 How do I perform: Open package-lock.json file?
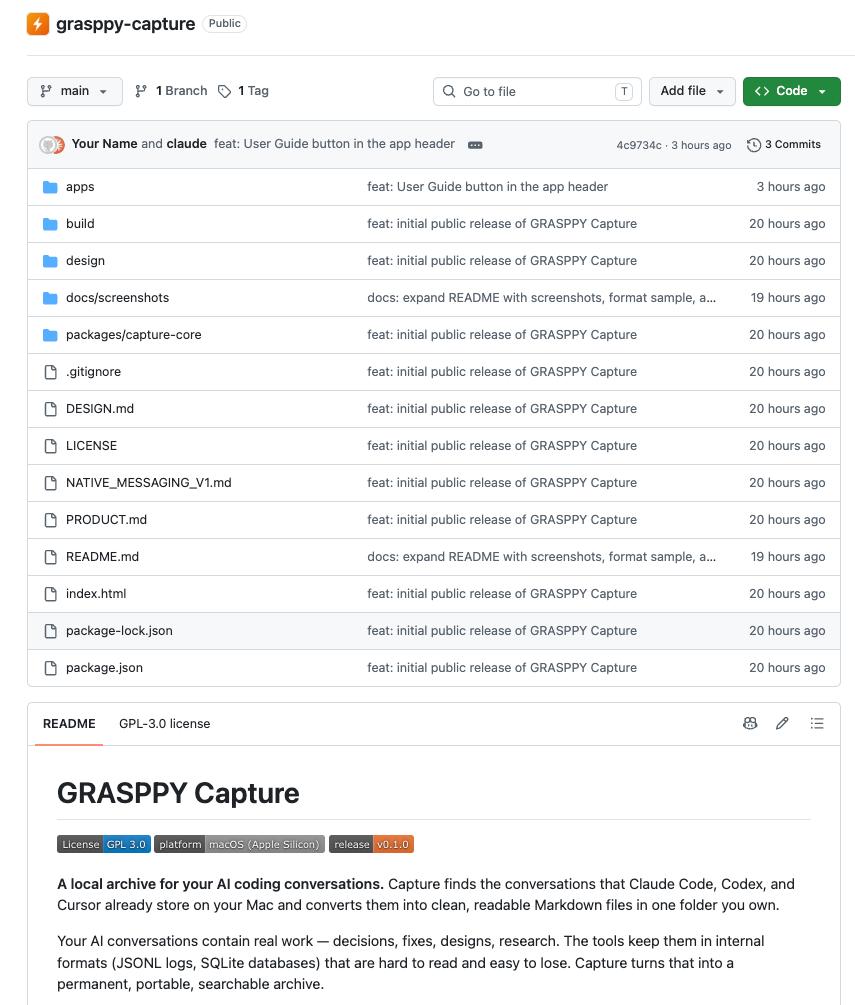[x=119, y=631]
